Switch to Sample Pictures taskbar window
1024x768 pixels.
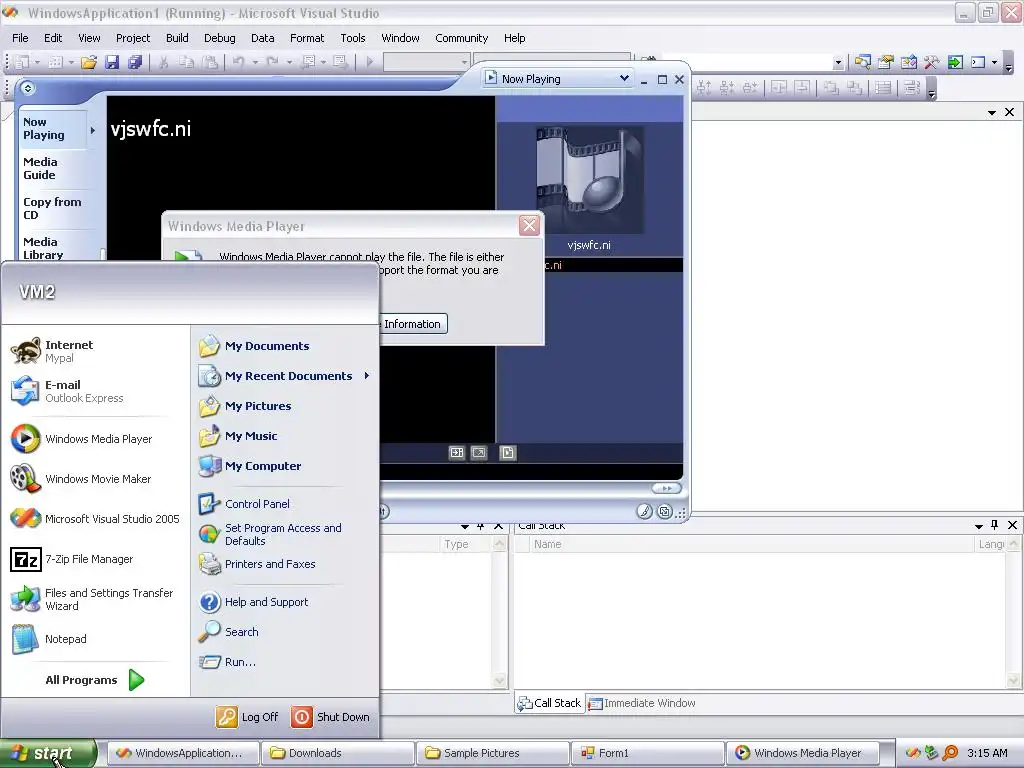[493, 753]
